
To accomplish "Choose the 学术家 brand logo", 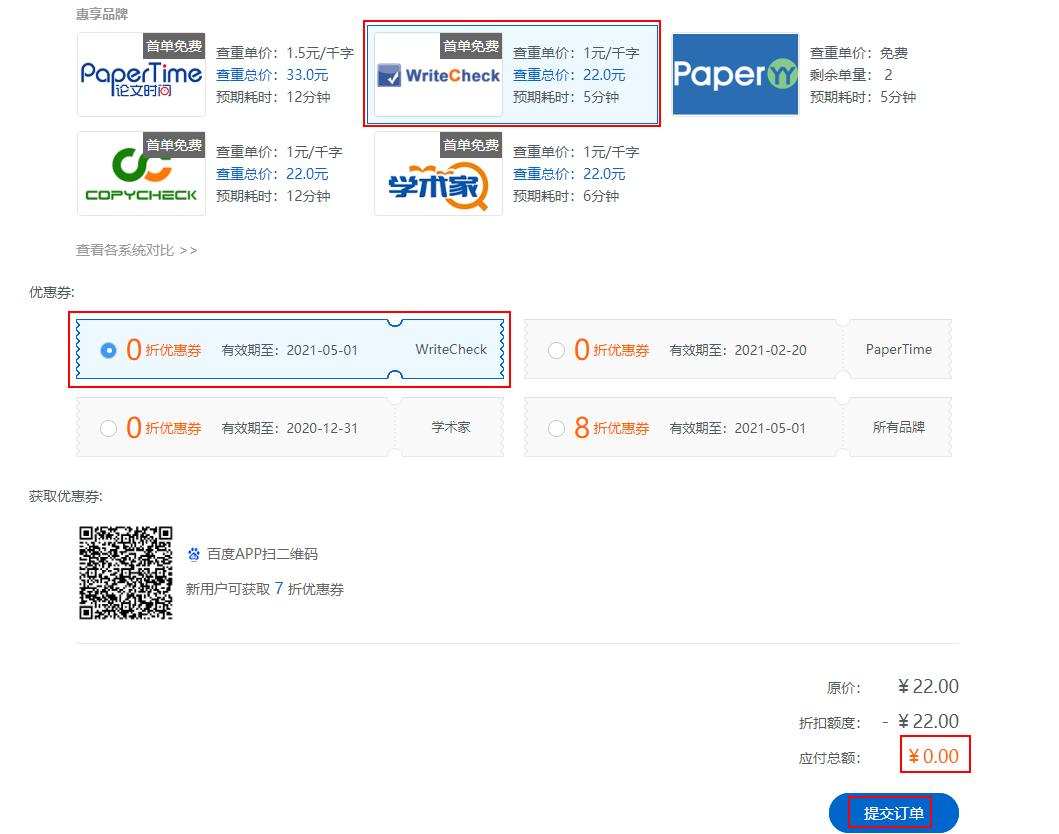I will coord(438,174).
